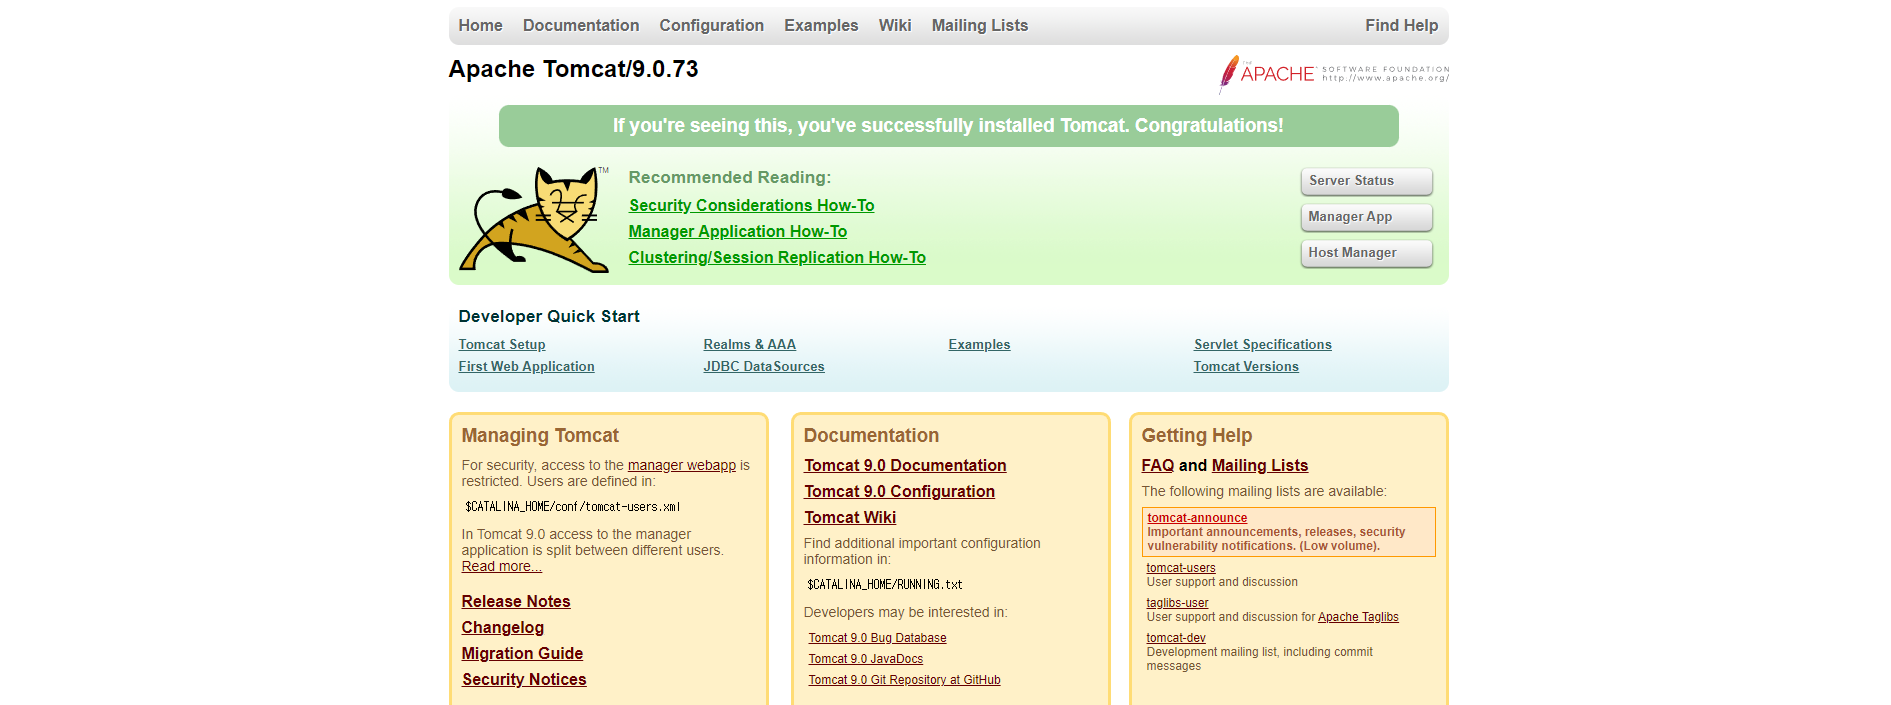
Task: Click the Documentation panel heading
Action: (871, 435)
